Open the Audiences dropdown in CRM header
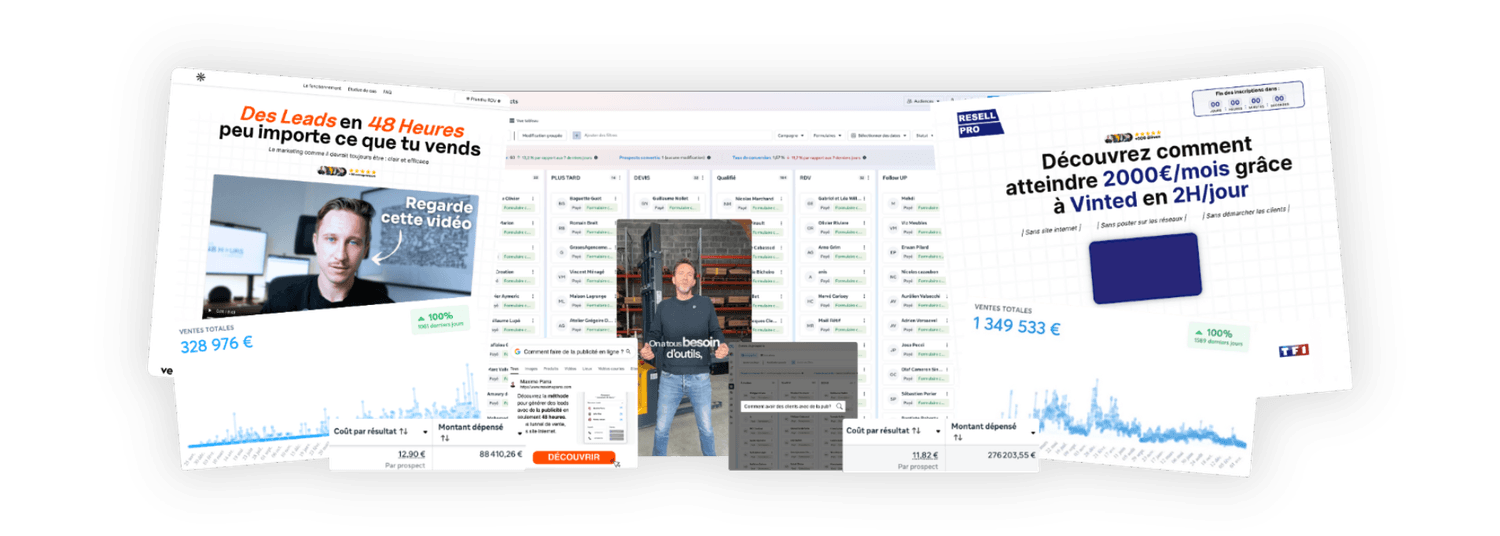 tap(921, 101)
